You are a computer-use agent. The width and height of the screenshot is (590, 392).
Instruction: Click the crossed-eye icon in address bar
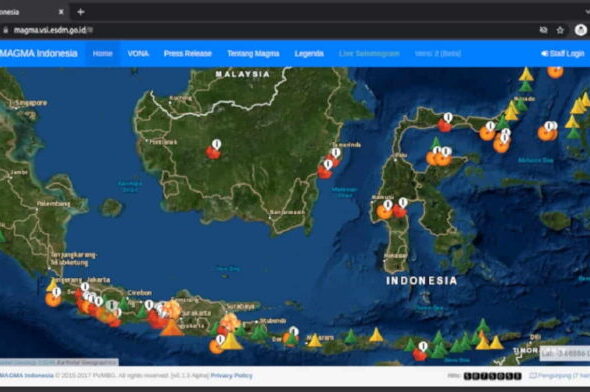pos(543,30)
